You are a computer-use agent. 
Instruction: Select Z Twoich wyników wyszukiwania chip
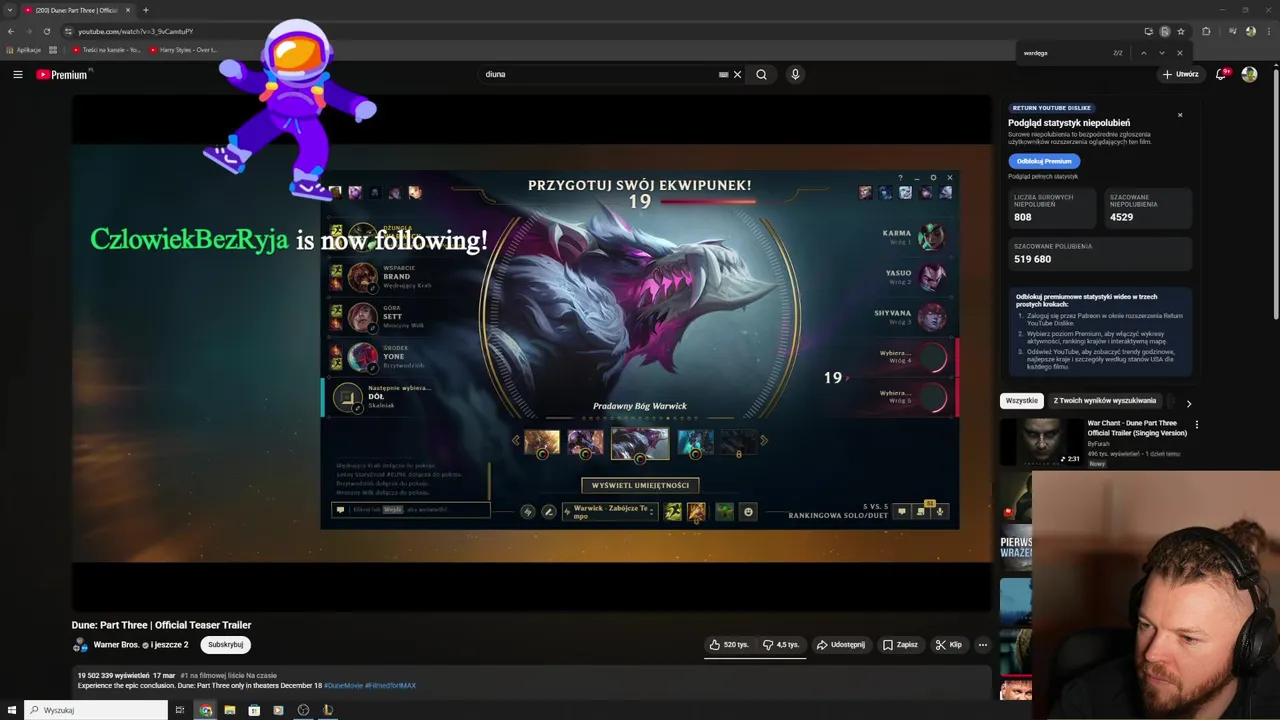tap(1105, 401)
